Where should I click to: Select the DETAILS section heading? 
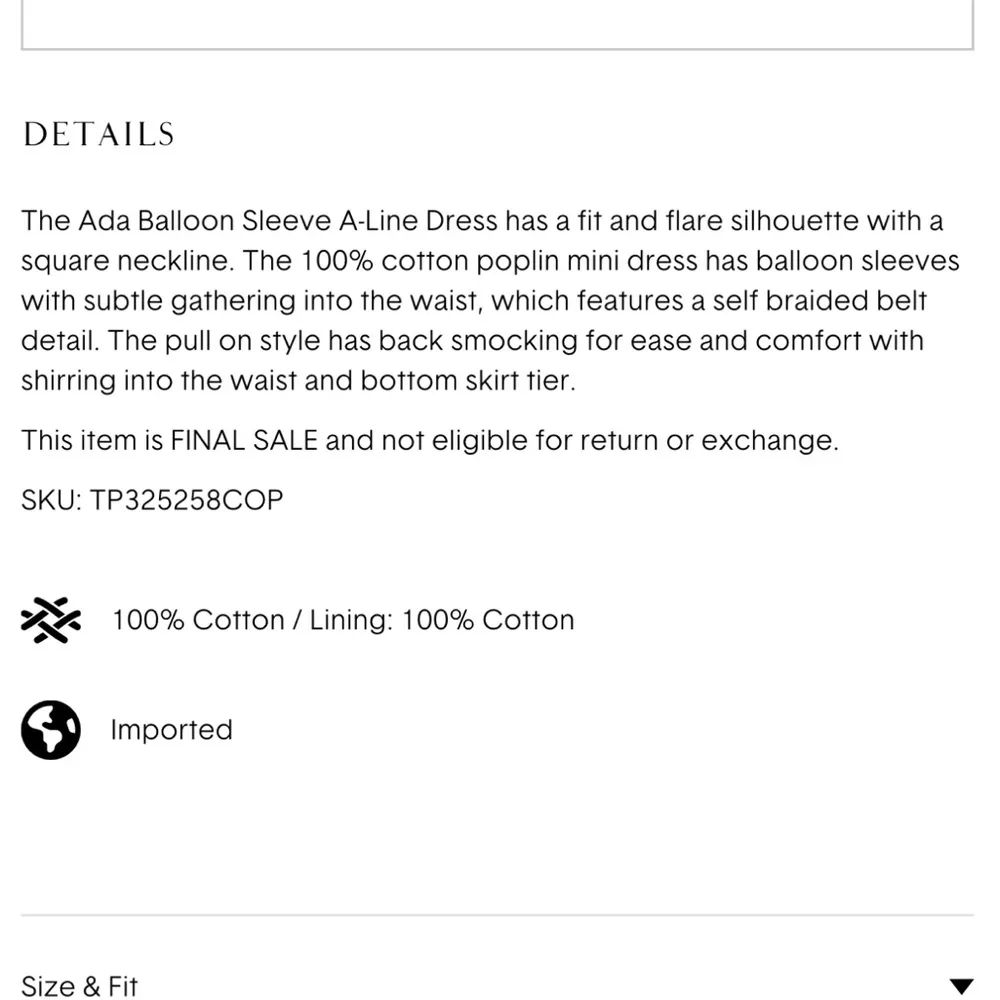pos(98,135)
